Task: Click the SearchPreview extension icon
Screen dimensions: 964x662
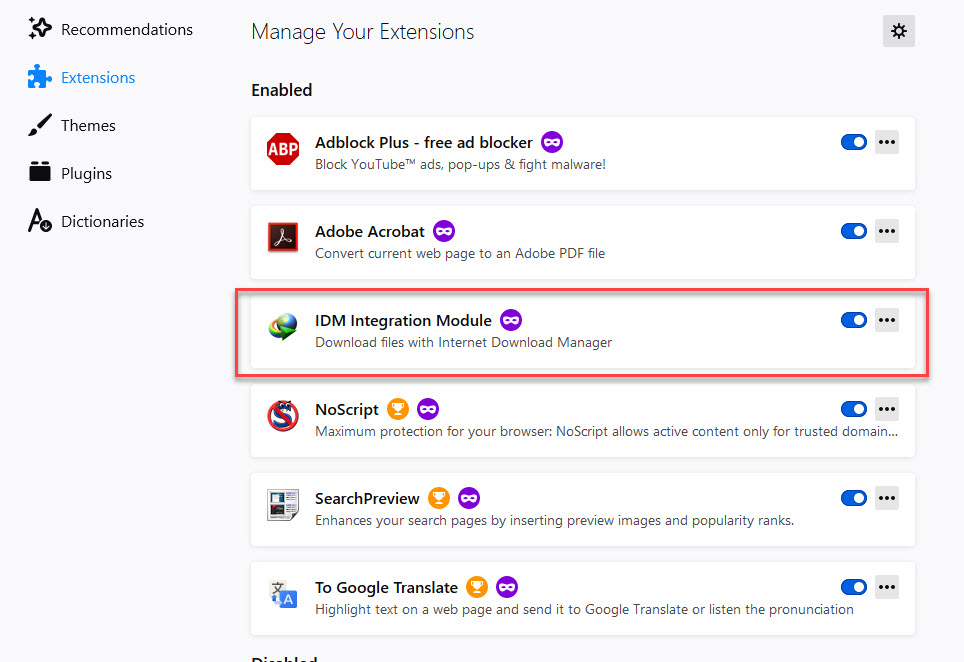Action: coord(283,505)
